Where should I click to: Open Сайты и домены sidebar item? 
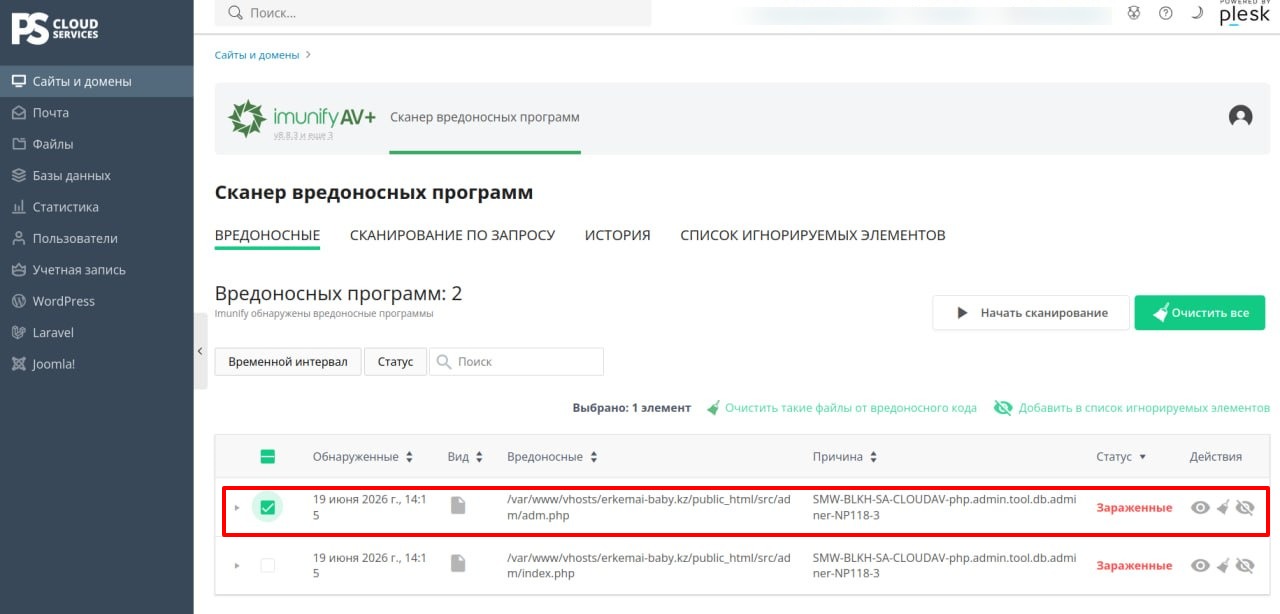coord(96,81)
